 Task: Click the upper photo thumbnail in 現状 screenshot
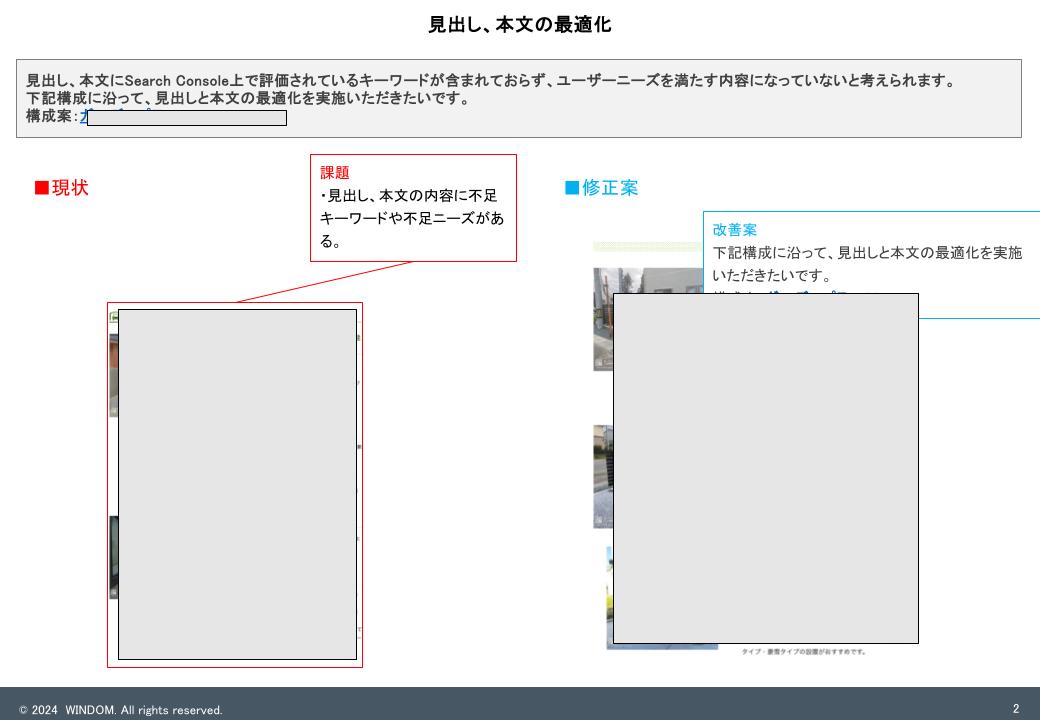(113, 375)
